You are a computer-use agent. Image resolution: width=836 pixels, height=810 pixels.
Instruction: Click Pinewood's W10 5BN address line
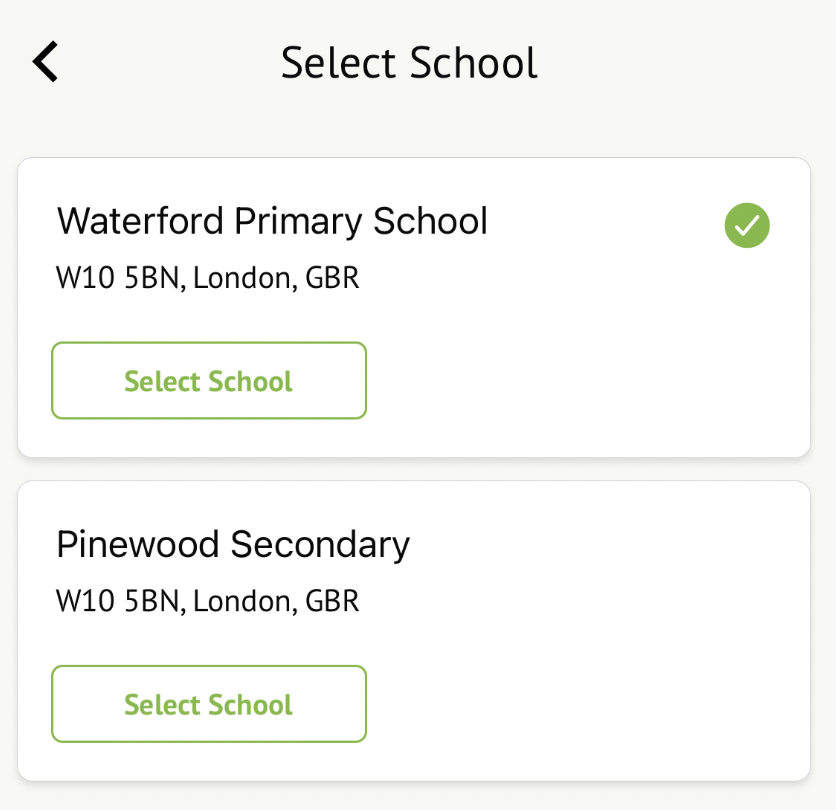click(x=207, y=601)
